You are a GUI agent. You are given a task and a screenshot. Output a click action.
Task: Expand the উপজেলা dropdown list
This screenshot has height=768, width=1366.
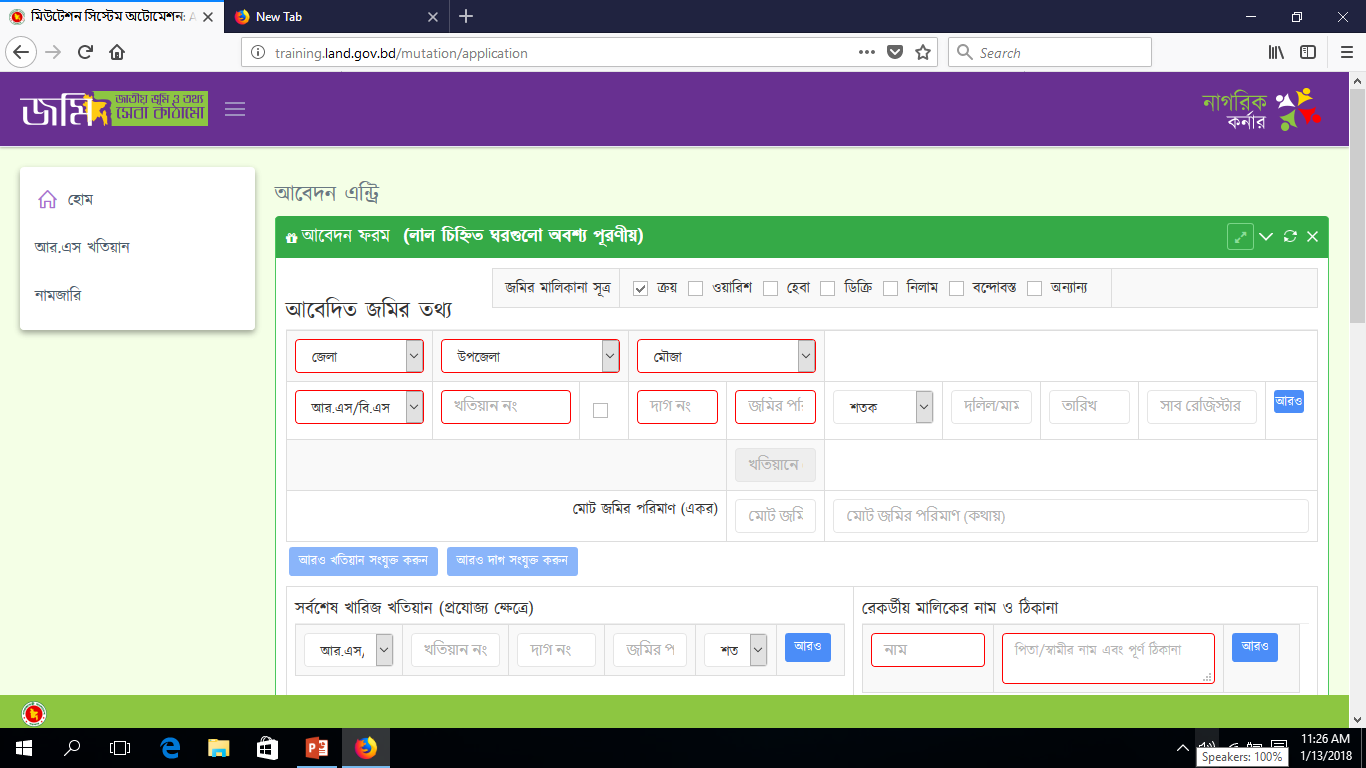[x=530, y=356]
